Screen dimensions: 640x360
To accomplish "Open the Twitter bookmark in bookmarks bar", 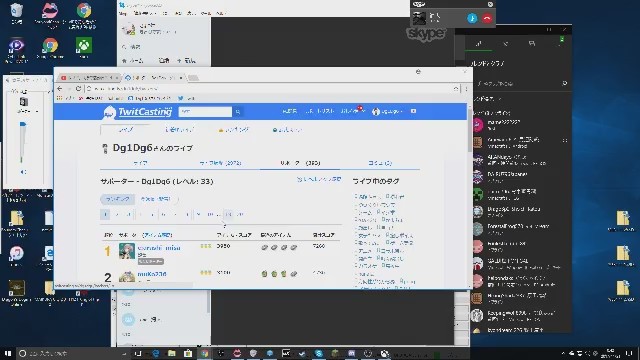I will pyautogui.click(x=186, y=98).
